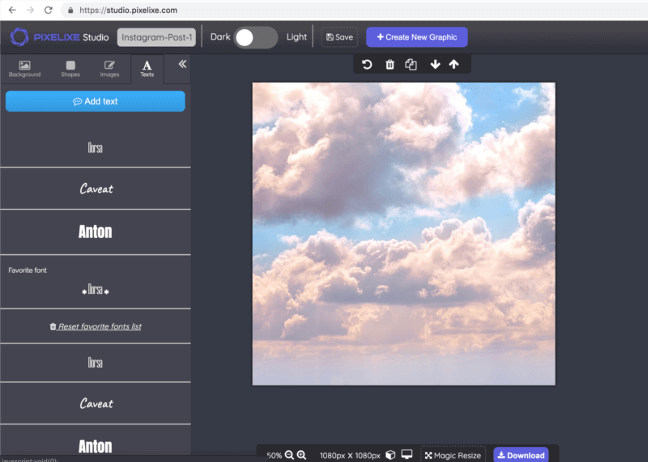Zoom in using the plus magnifier
The width and height of the screenshot is (648, 462).
pos(301,455)
